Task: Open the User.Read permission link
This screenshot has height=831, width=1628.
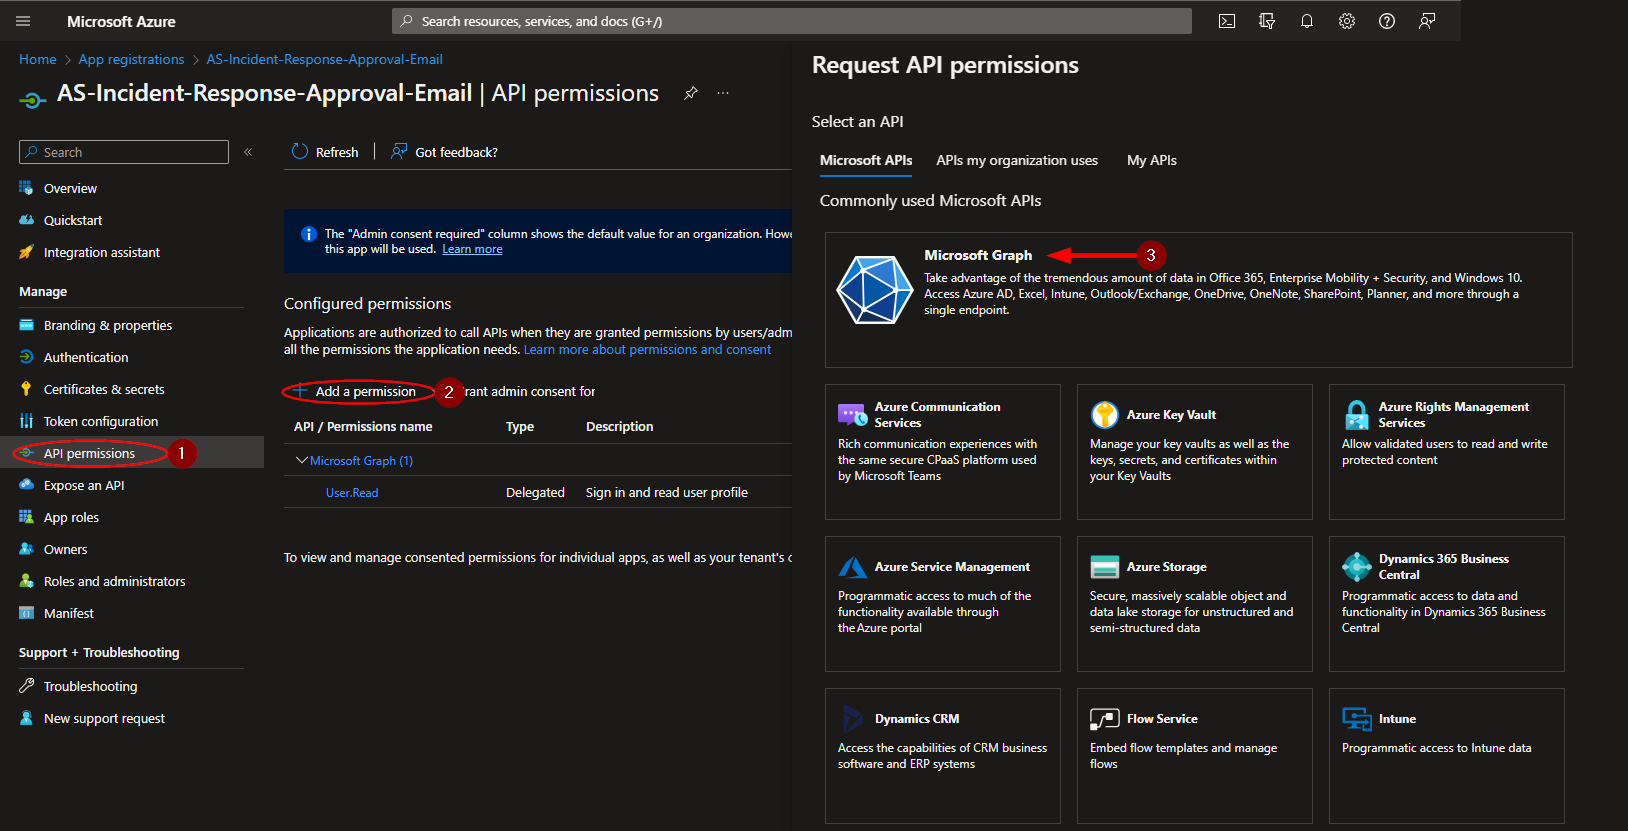Action: [352, 492]
